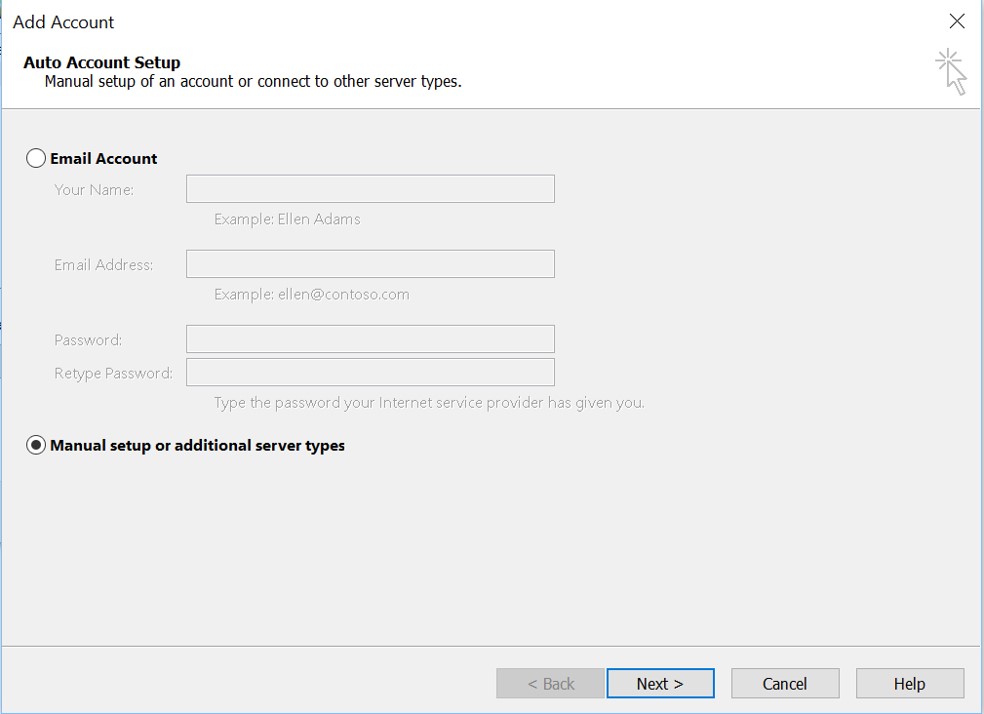Cancel the account setup
The width and height of the screenshot is (984, 714).
(x=785, y=683)
